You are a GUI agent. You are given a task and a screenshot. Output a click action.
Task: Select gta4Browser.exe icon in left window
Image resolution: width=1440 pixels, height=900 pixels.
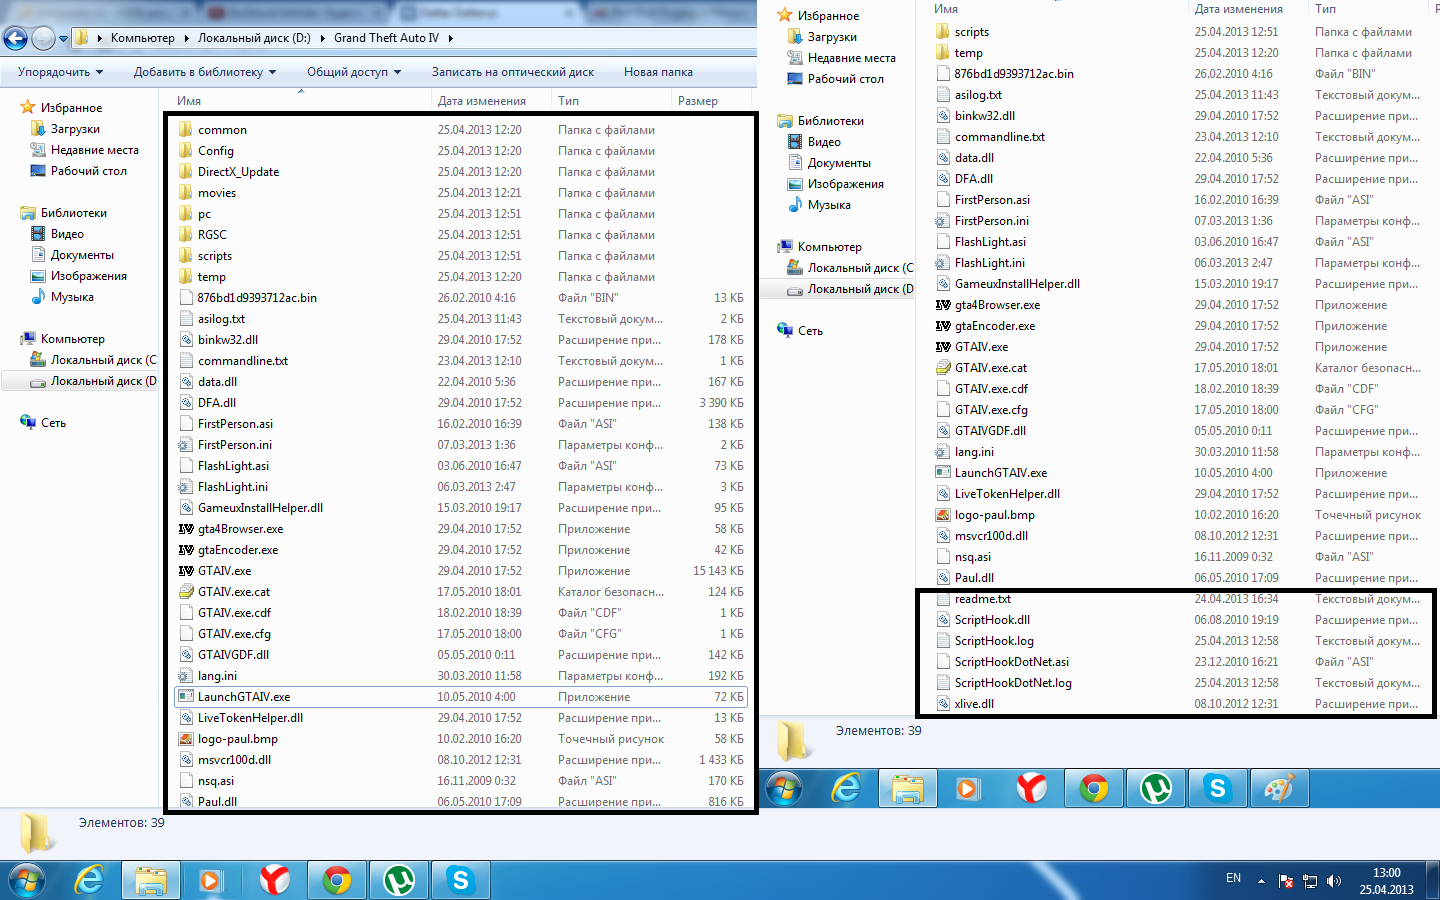186,529
